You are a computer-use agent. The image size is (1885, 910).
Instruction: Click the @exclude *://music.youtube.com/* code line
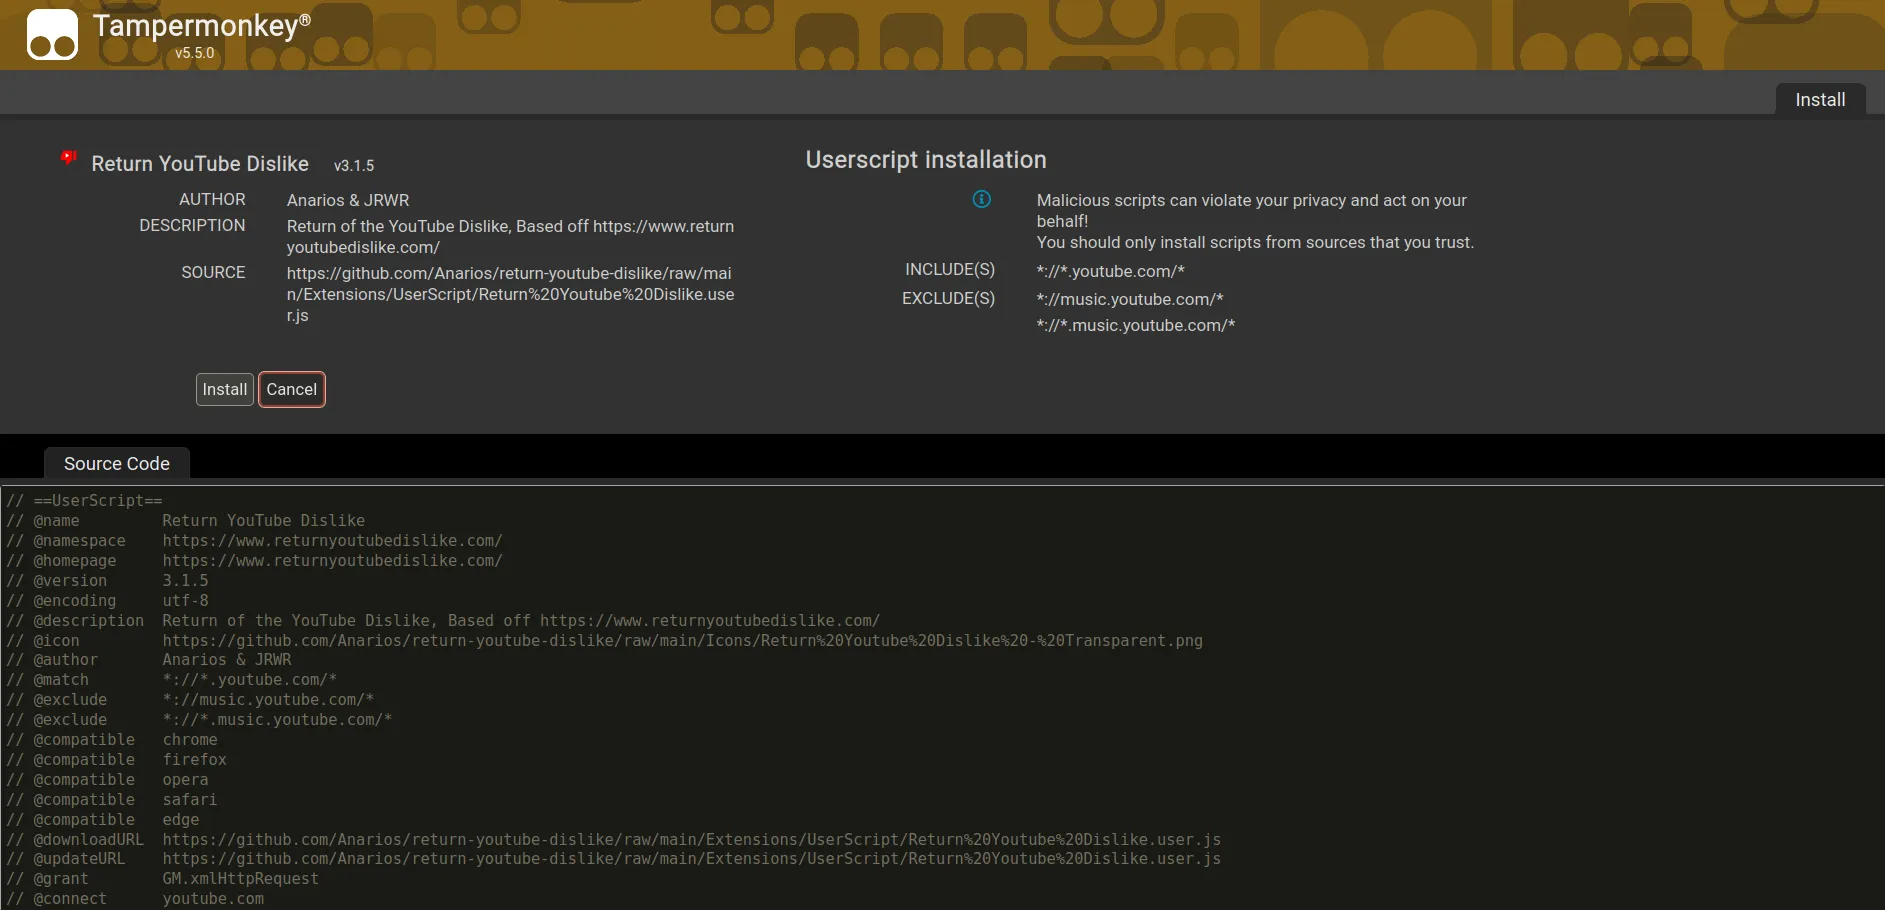[x=190, y=700]
